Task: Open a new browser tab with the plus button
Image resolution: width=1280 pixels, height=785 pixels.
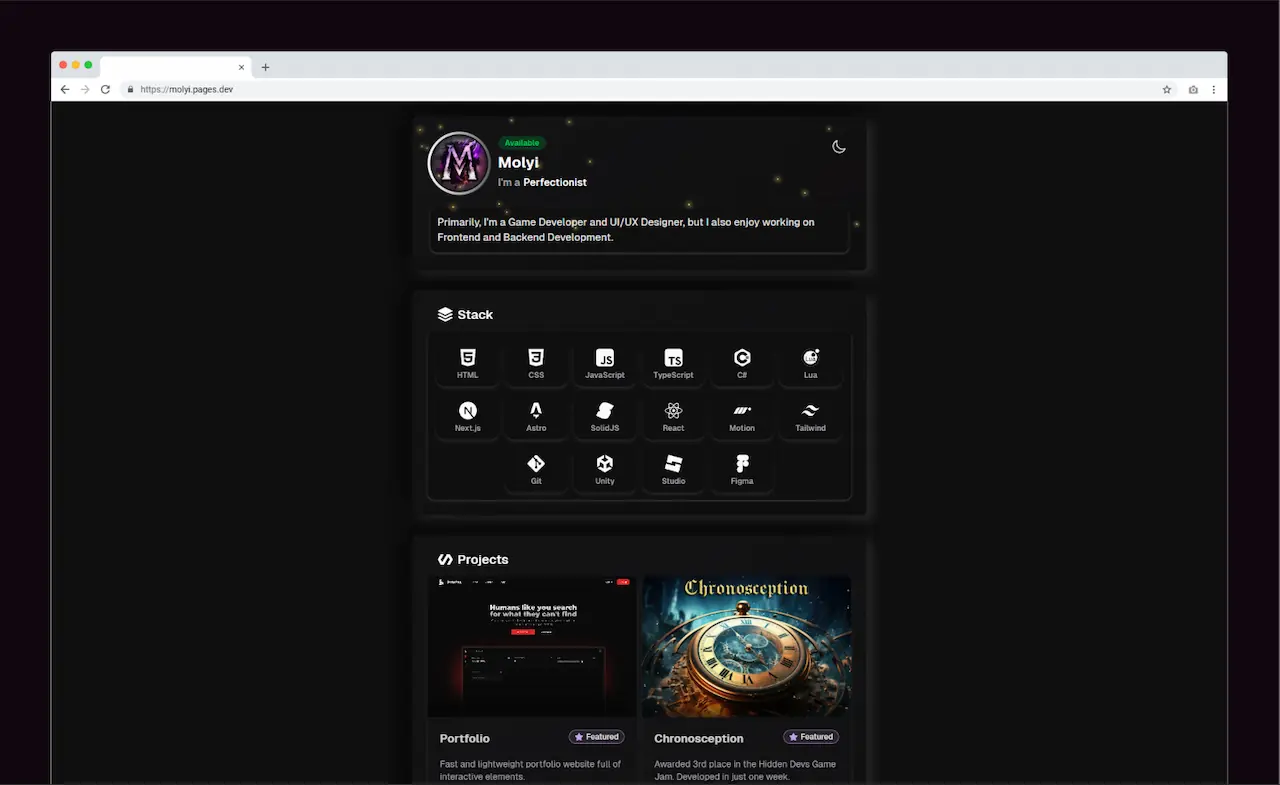Action: 265,66
